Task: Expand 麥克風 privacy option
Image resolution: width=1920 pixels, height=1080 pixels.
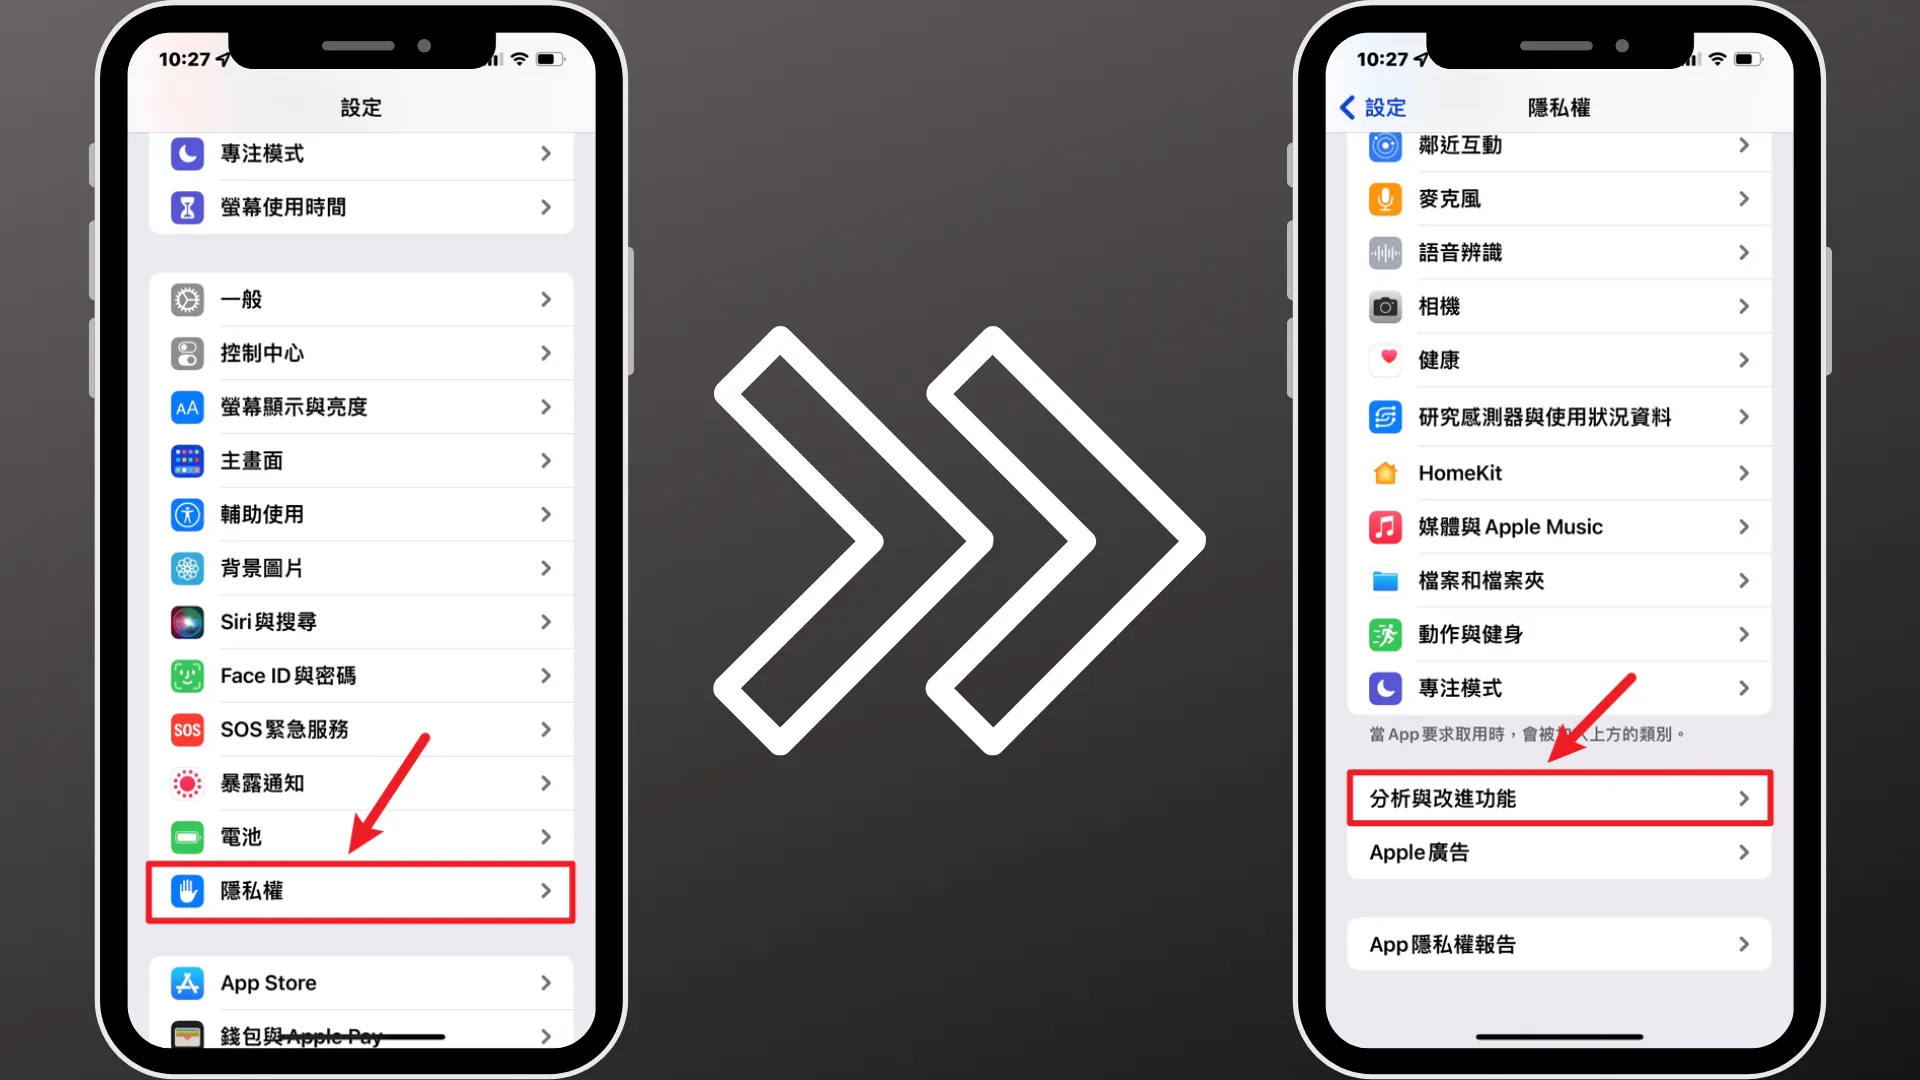Action: 1559,199
